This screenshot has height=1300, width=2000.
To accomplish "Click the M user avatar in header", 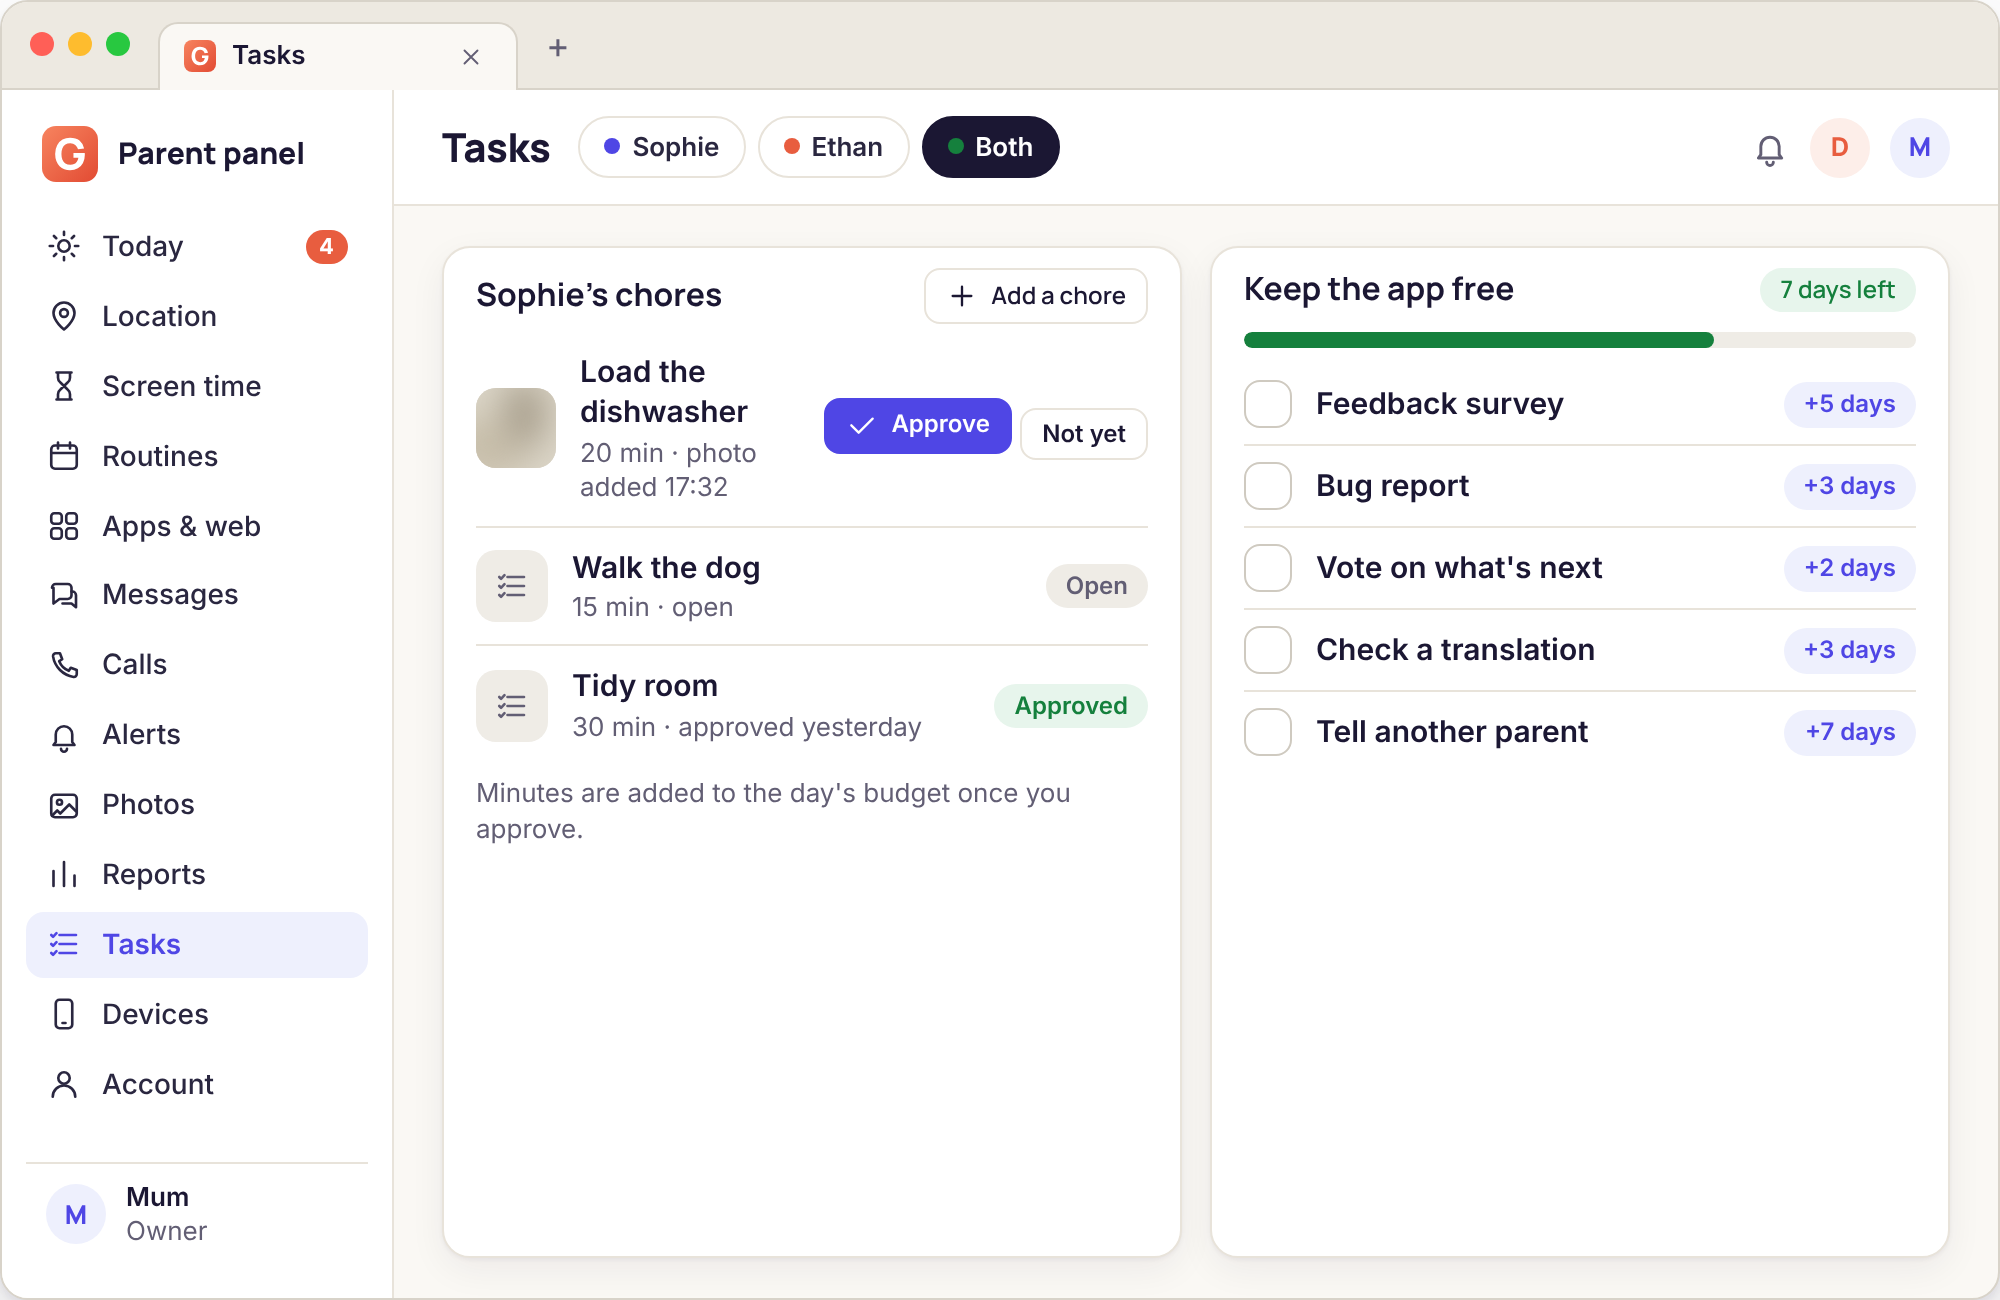I will coord(1920,148).
